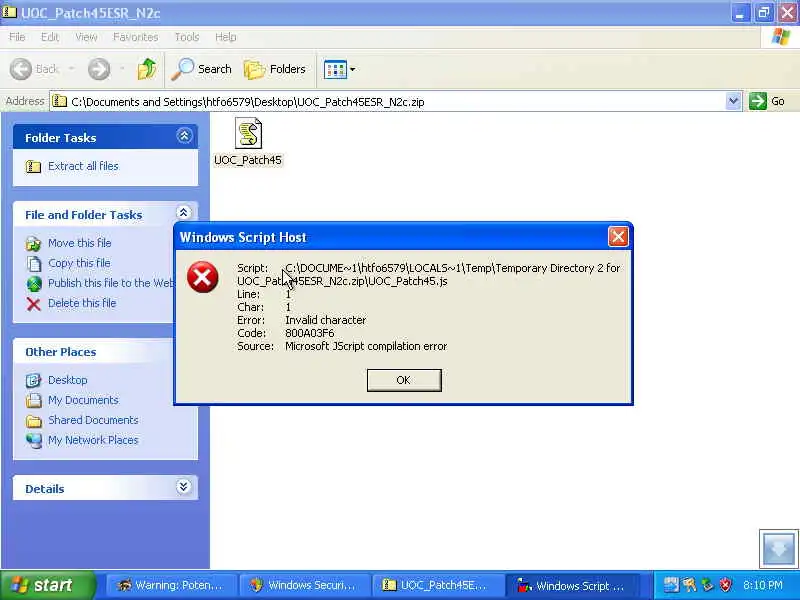Viewport: 800px width, 600px height.
Task: Open the Favorites menu
Action: click(x=136, y=37)
